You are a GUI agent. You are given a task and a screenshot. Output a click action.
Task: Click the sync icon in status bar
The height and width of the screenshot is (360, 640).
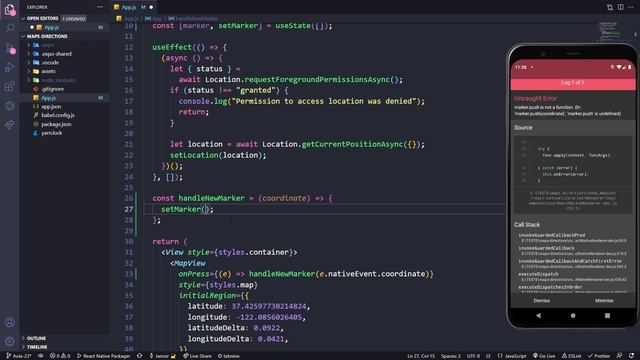[x=140, y=356]
